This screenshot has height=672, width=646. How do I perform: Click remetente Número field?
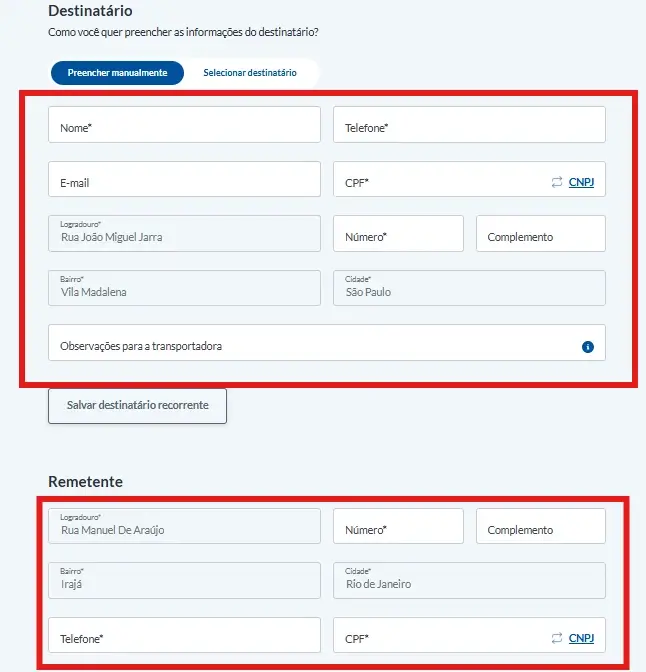[397, 527]
